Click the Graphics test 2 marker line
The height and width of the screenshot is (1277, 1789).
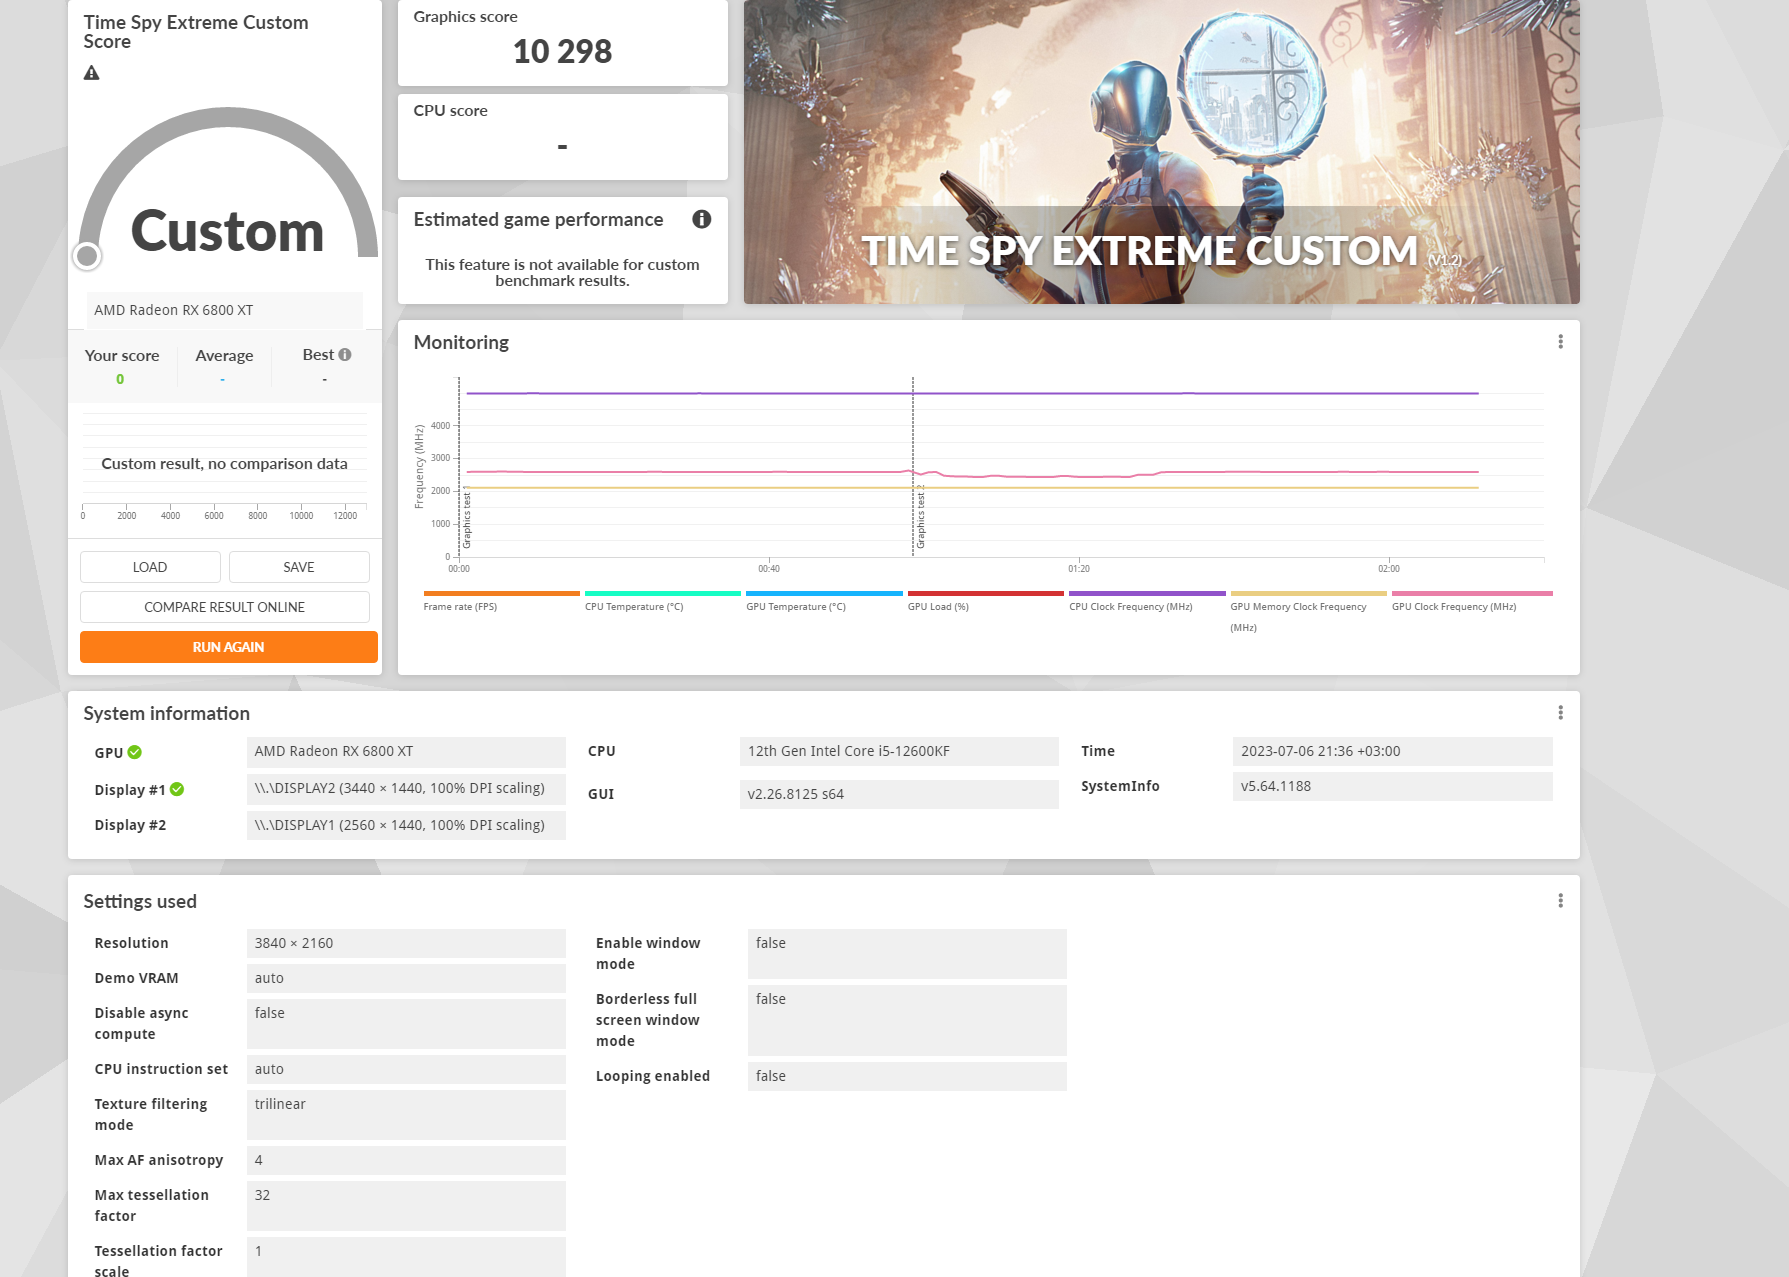[x=913, y=466]
